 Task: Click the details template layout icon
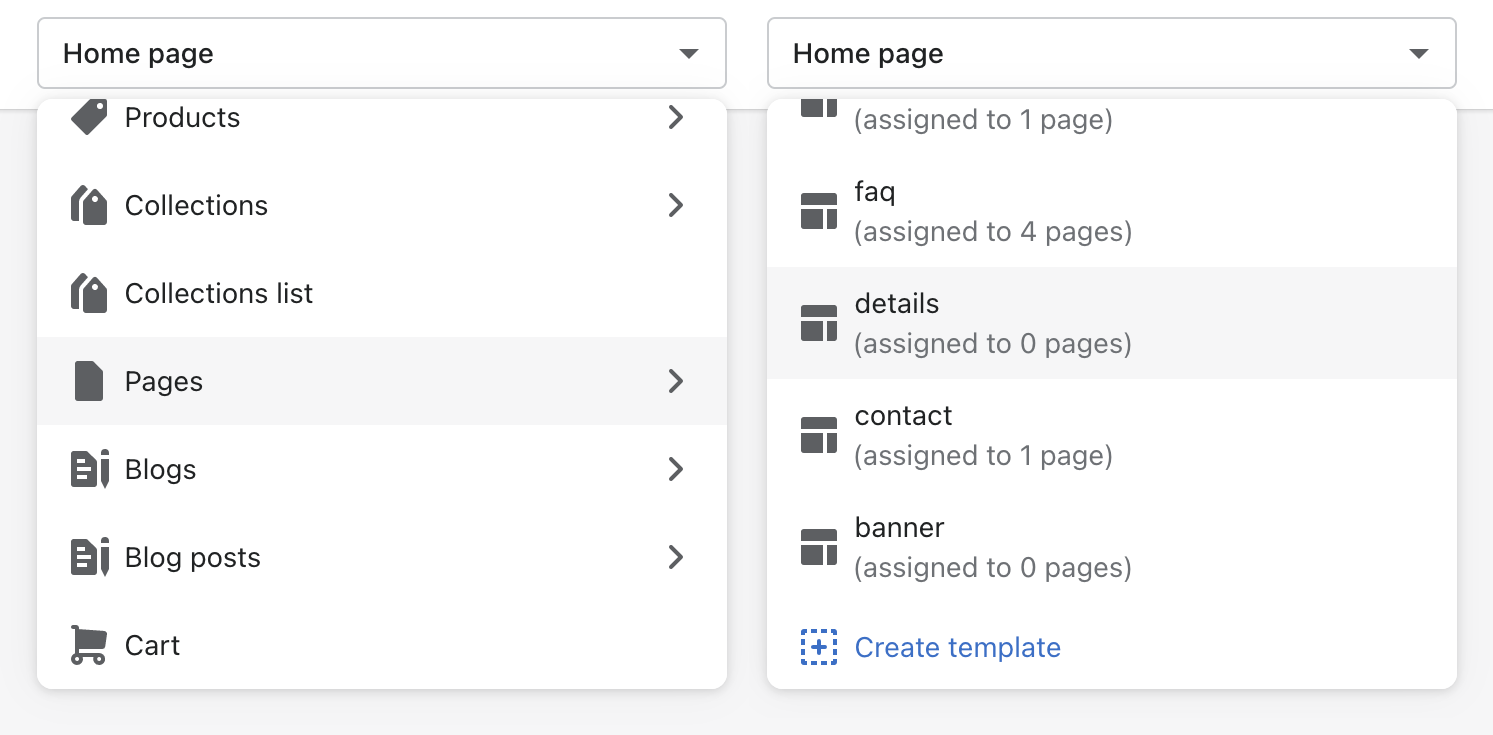pos(819,324)
